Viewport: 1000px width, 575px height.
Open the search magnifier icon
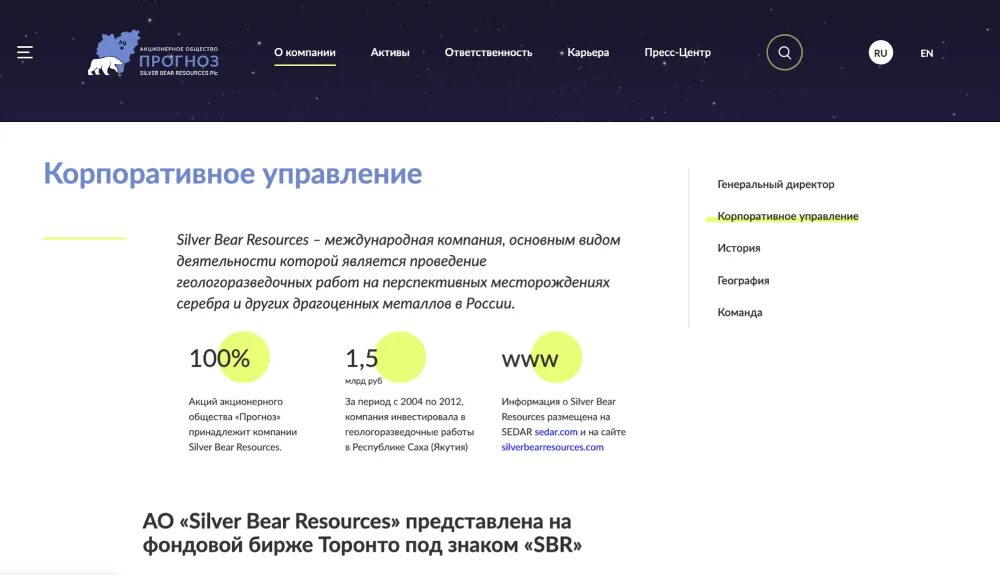[x=784, y=52]
